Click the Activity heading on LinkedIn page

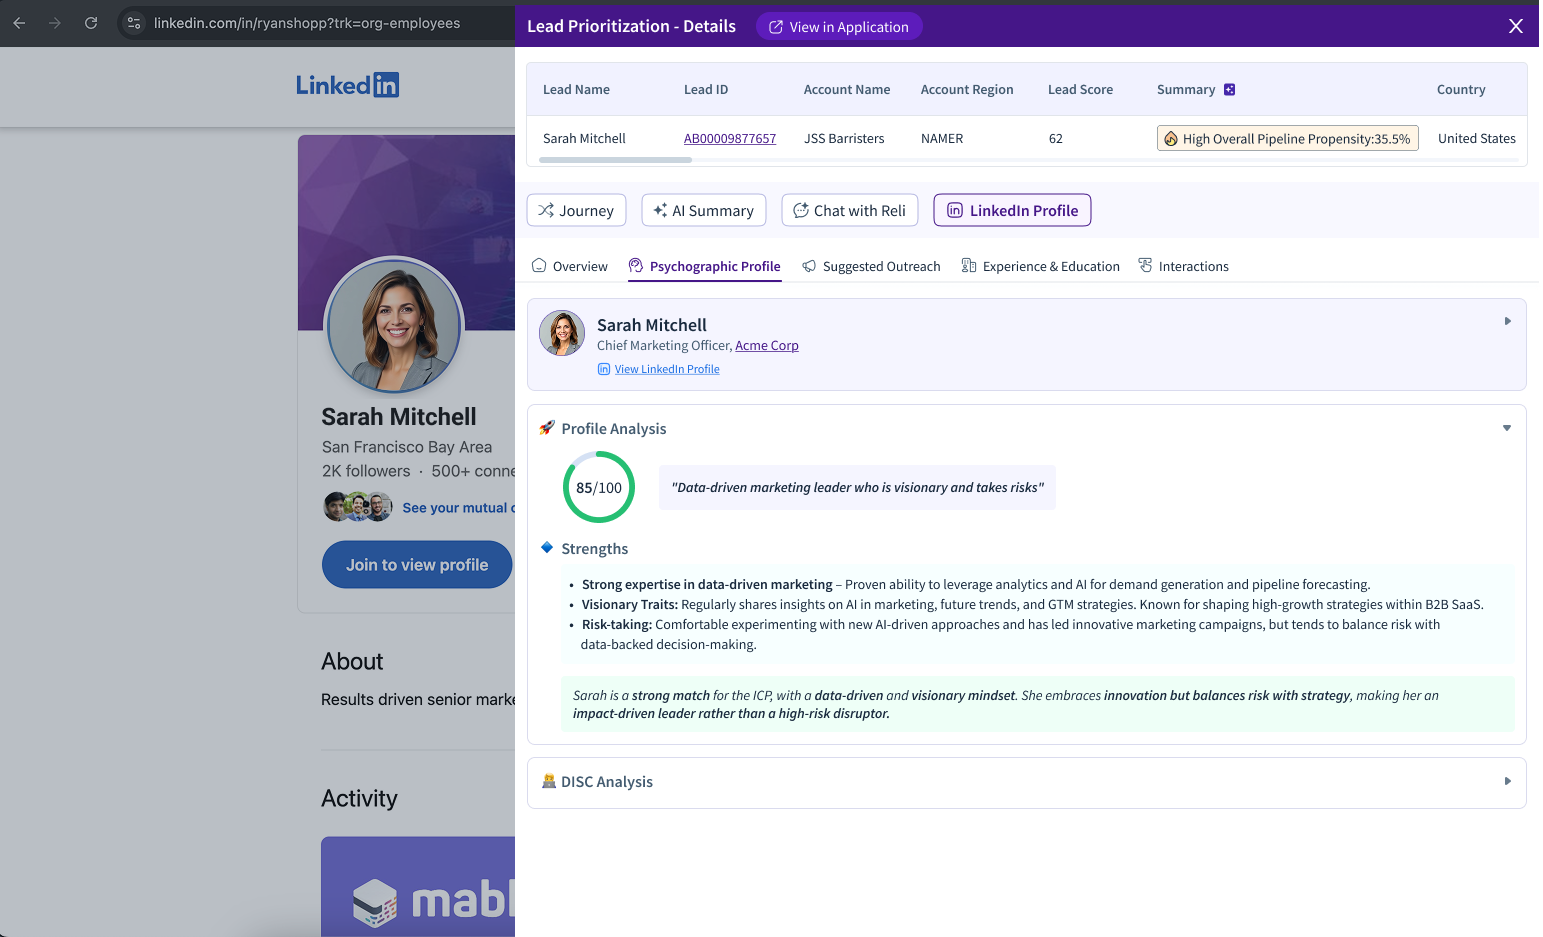pyautogui.click(x=359, y=799)
